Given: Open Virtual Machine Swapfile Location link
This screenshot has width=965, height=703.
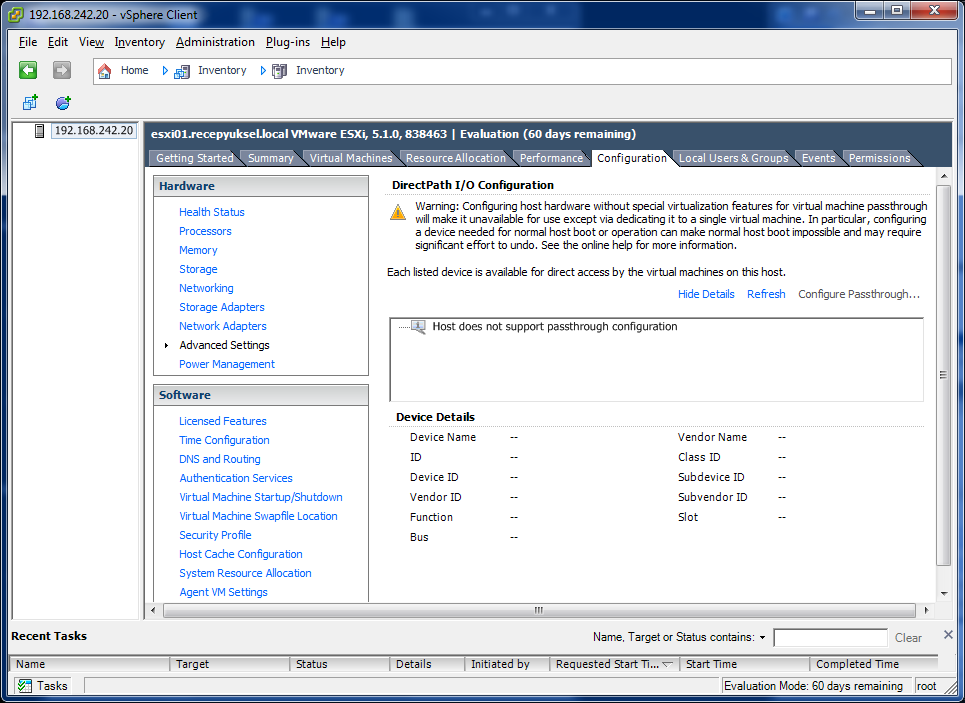Looking at the screenshot, I should click(x=258, y=516).
